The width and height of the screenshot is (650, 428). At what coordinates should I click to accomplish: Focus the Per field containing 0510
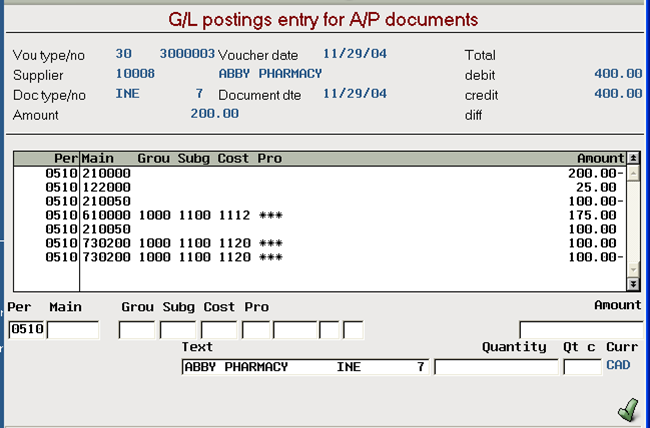point(27,330)
